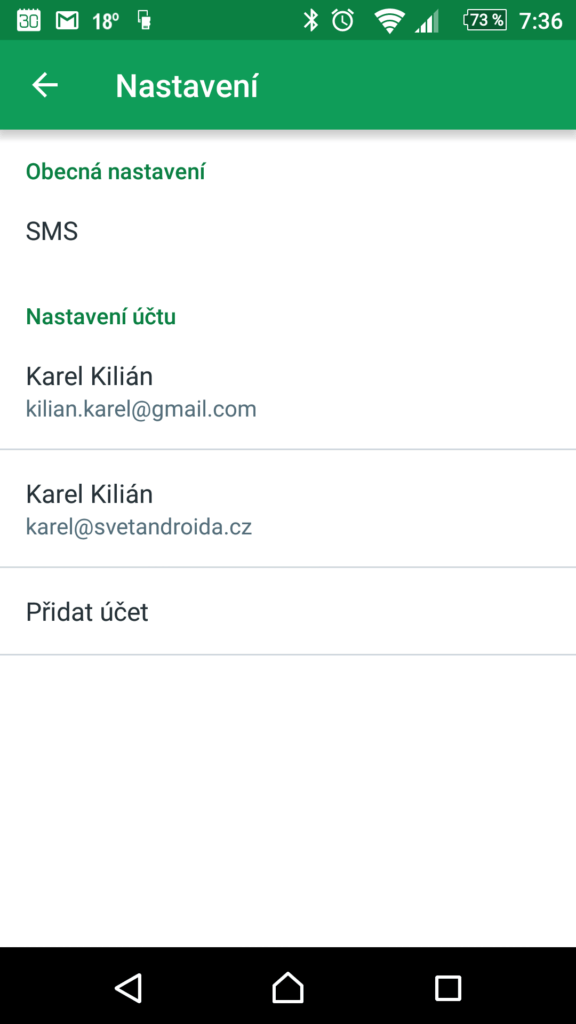Tap the alarm clock status icon
The width and height of the screenshot is (576, 1024).
click(343, 20)
